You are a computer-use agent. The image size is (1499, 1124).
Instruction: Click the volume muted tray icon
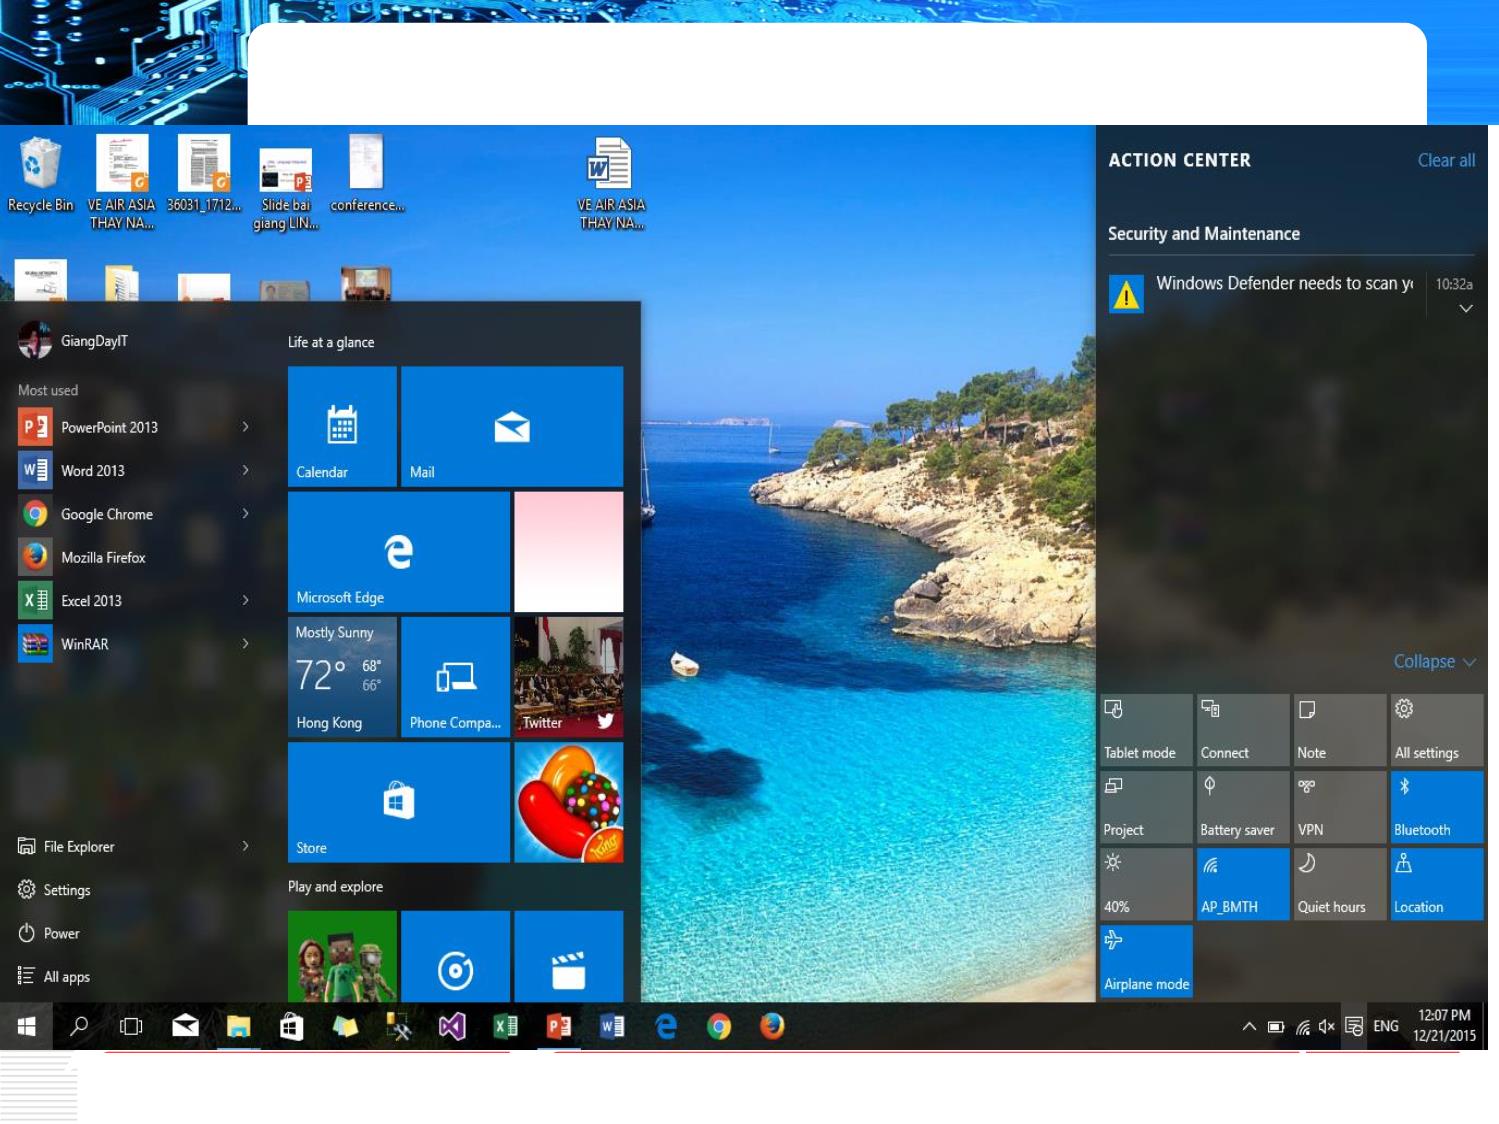(x=1327, y=1026)
